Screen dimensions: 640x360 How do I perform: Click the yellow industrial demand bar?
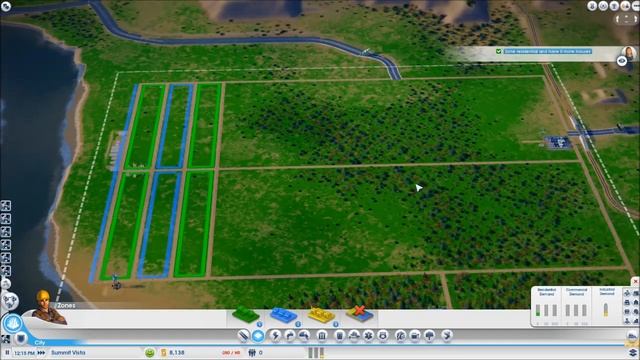click(606, 310)
